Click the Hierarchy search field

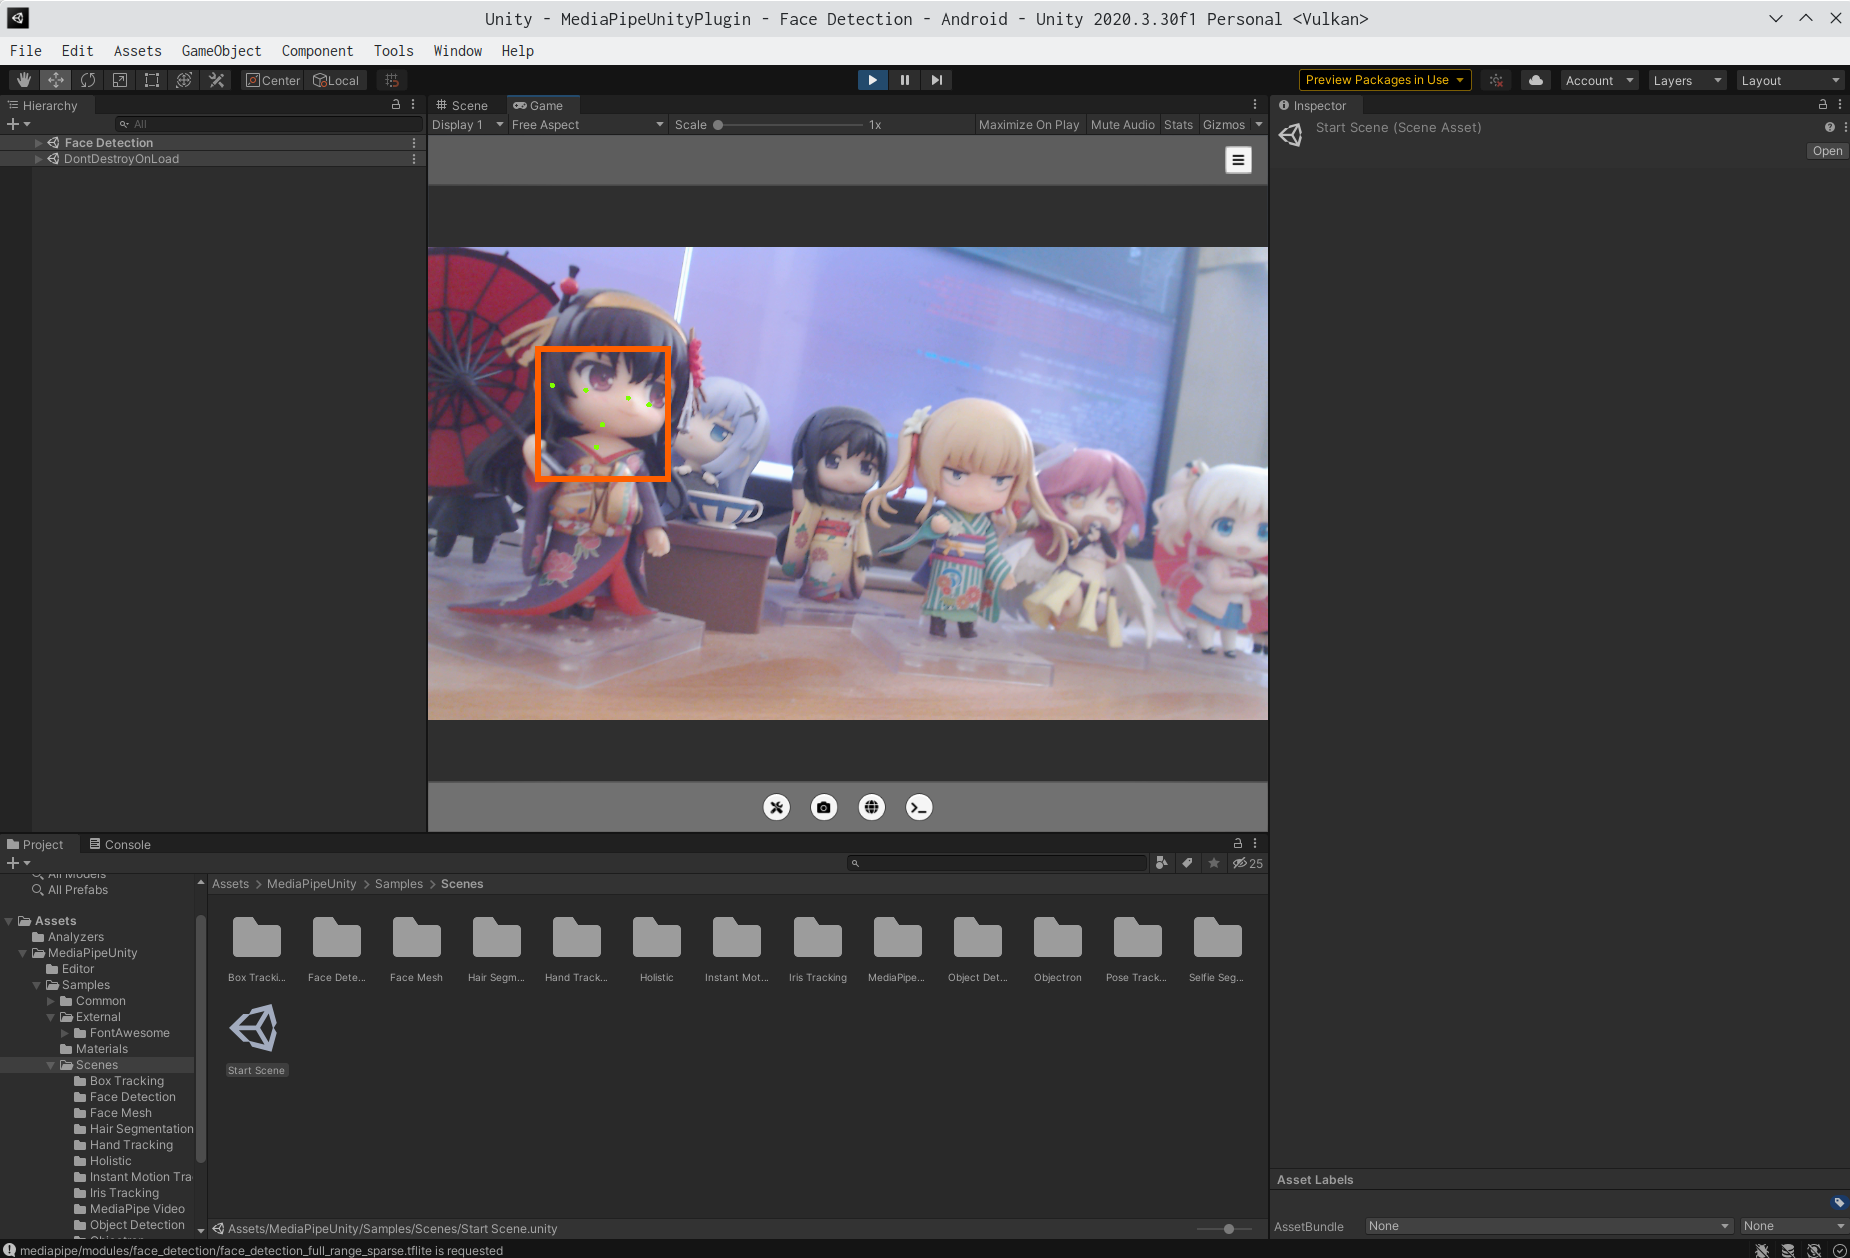click(268, 124)
